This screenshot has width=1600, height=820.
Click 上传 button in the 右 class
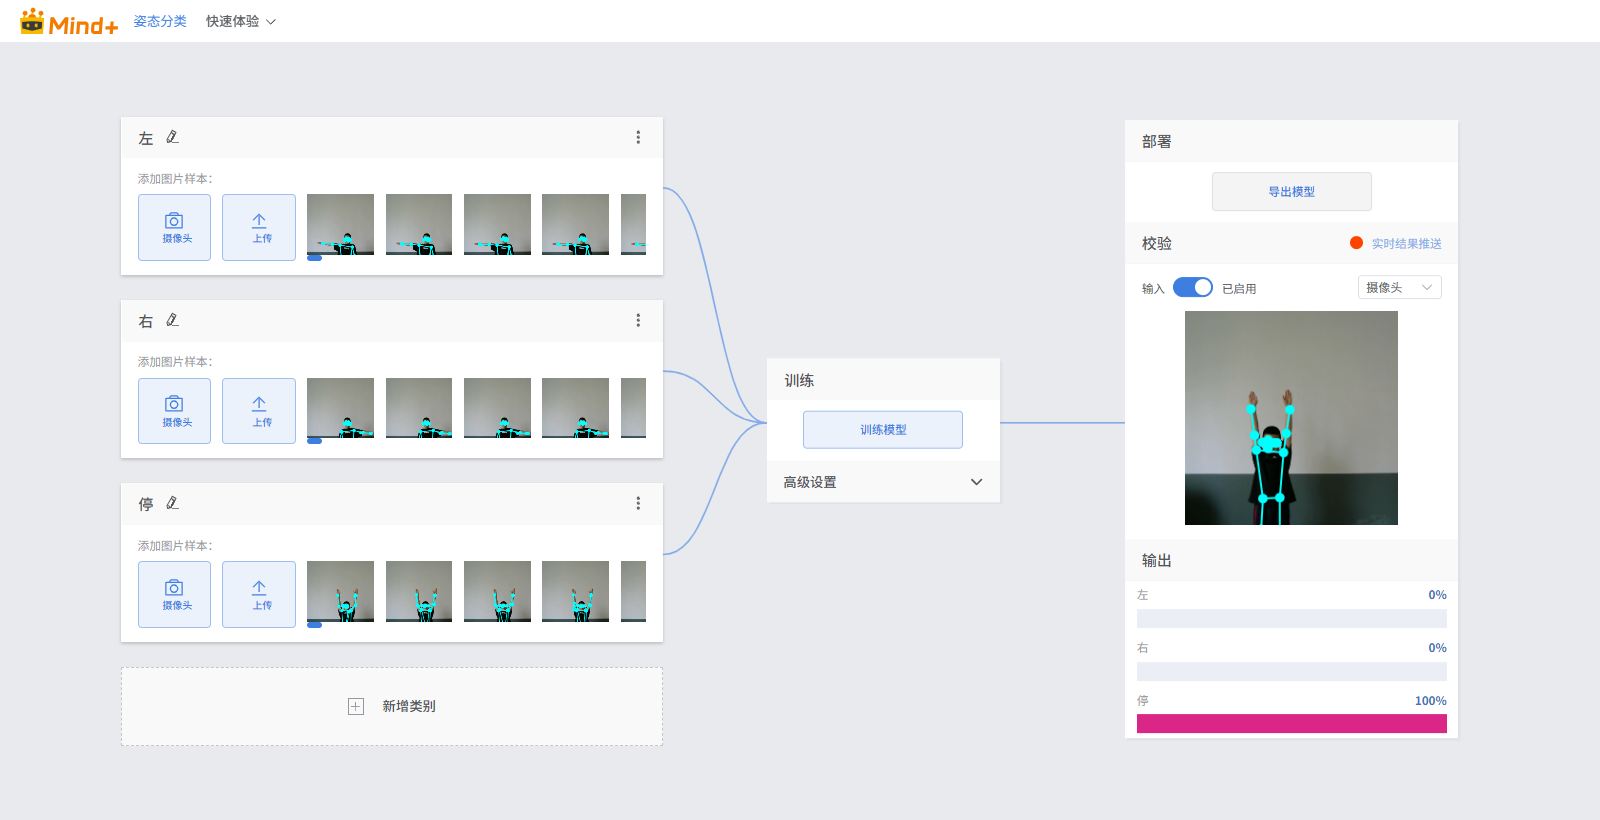[259, 411]
